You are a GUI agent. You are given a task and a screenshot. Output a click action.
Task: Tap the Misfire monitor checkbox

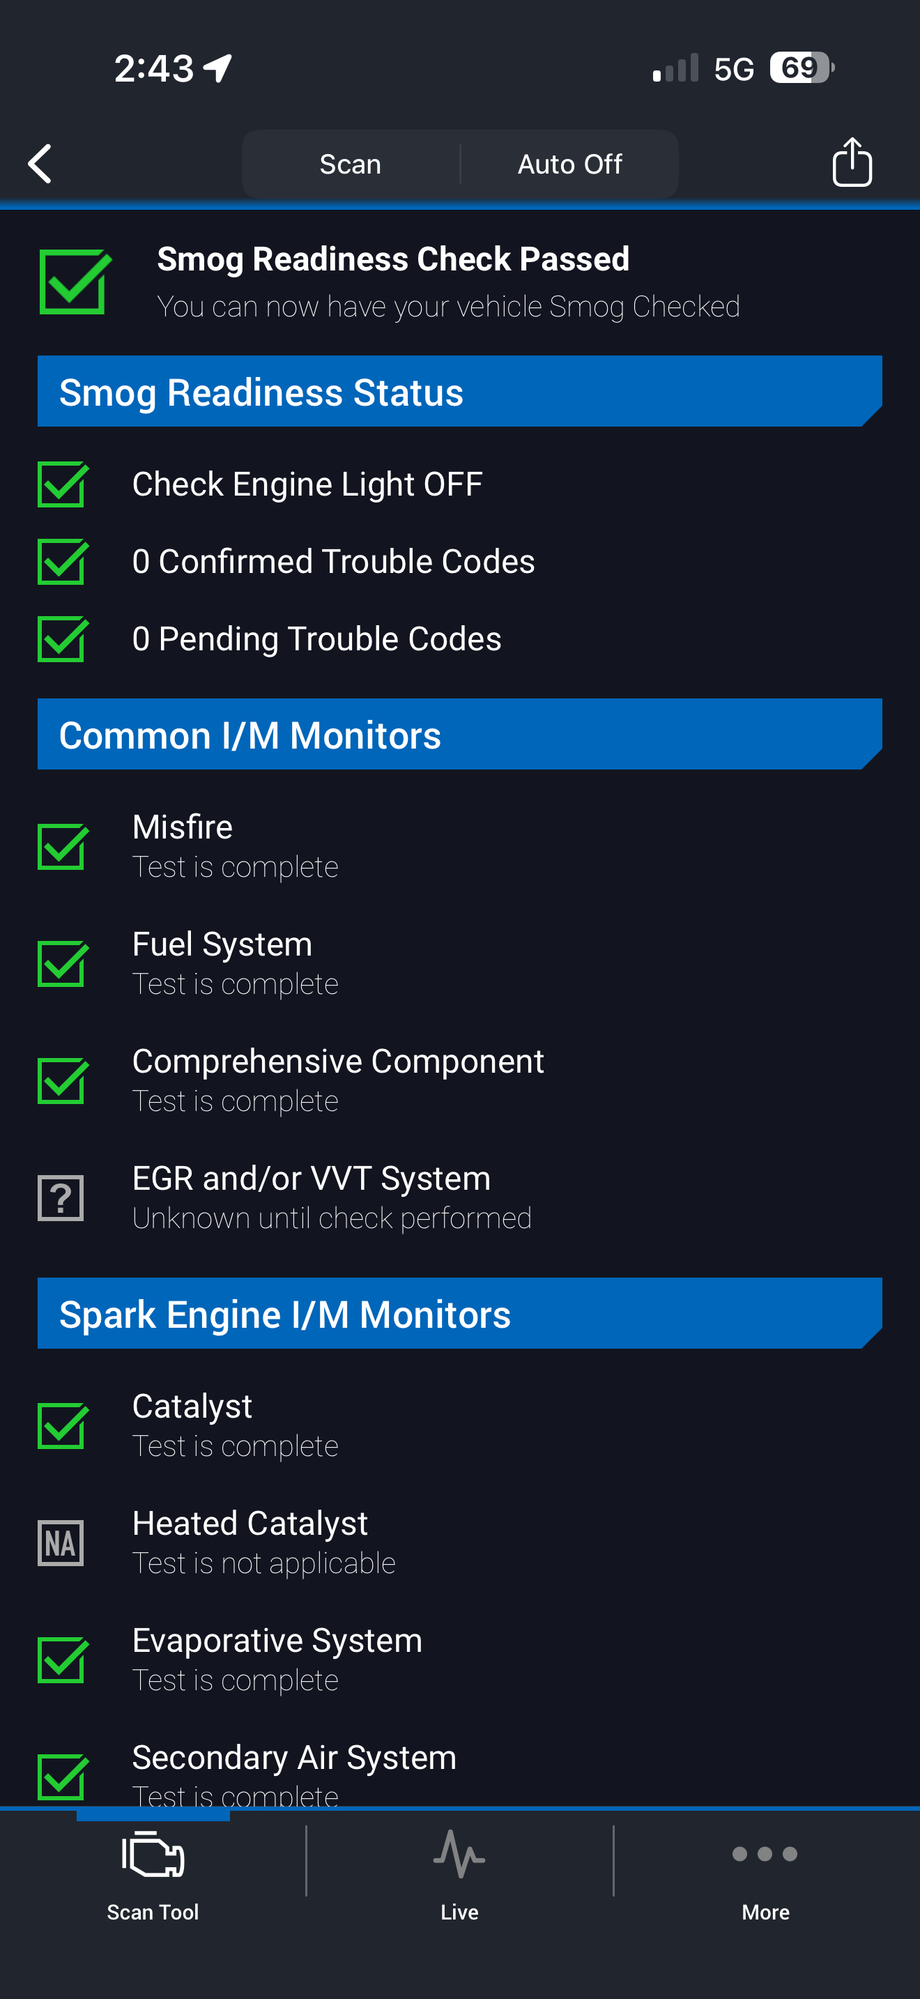(x=63, y=847)
